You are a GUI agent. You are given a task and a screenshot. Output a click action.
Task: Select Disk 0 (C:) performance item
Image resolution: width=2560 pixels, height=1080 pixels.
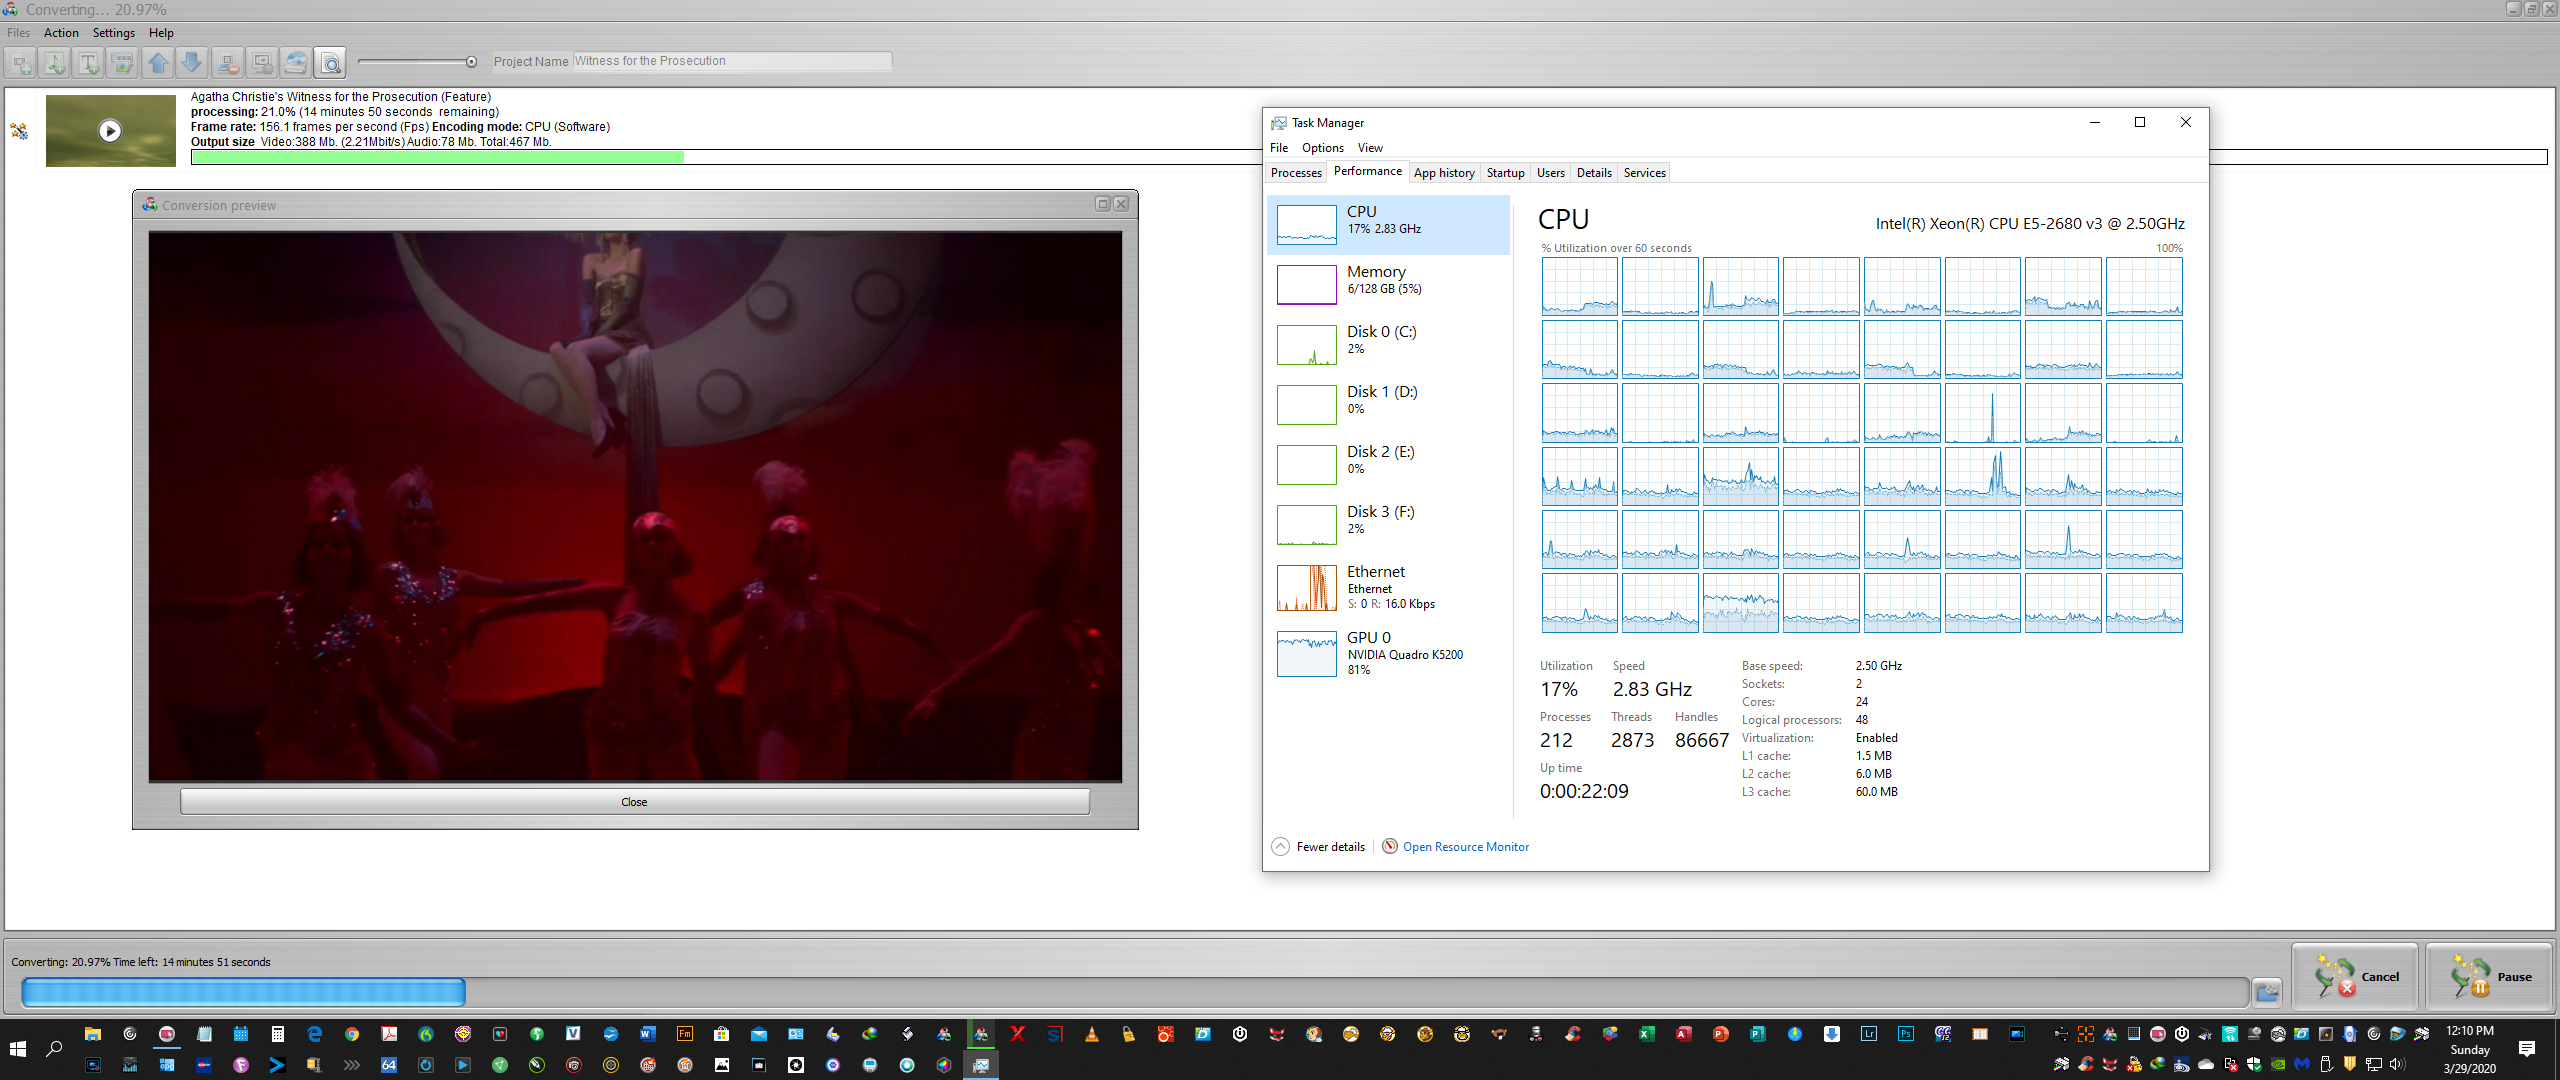1388,344
